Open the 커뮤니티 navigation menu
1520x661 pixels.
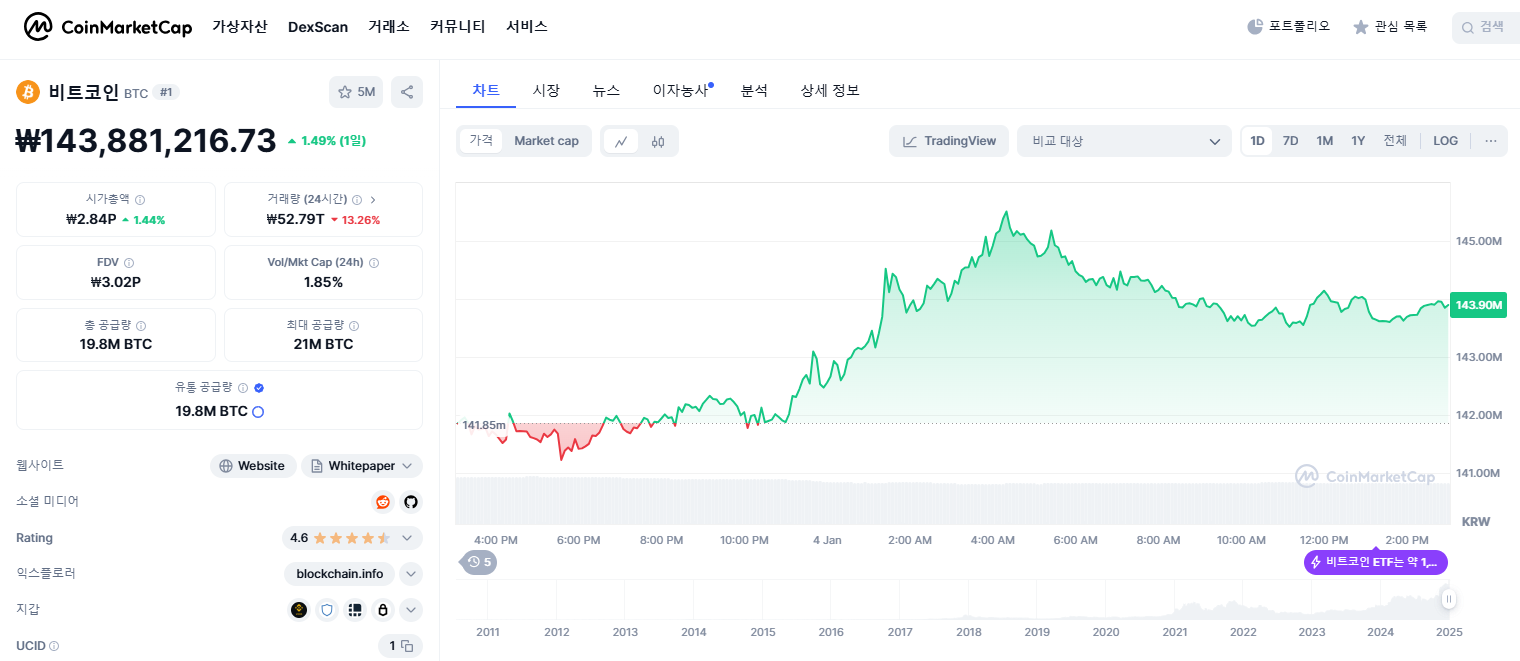[458, 27]
